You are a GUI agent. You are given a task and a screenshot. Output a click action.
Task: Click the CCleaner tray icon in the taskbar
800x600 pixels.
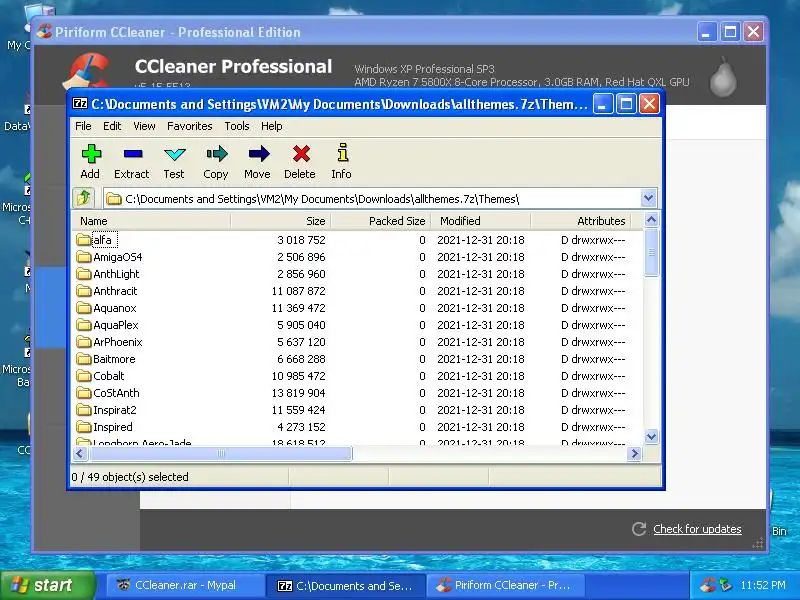coord(707,585)
